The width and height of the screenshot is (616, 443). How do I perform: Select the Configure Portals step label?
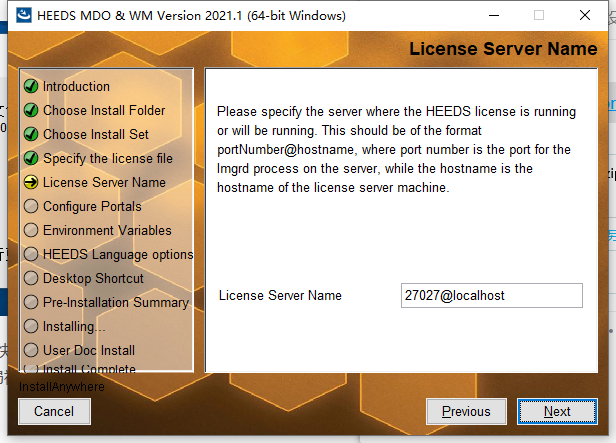coord(92,207)
